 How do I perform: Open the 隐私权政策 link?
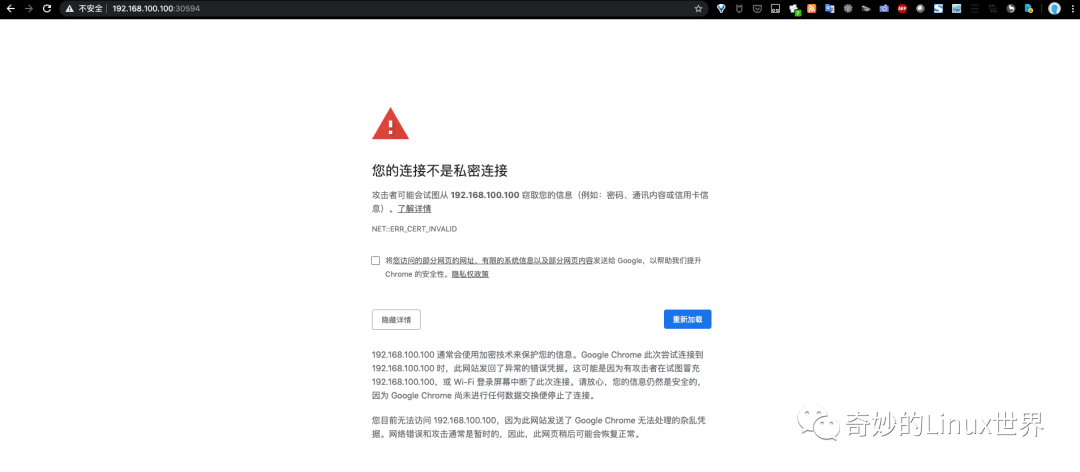coord(470,274)
